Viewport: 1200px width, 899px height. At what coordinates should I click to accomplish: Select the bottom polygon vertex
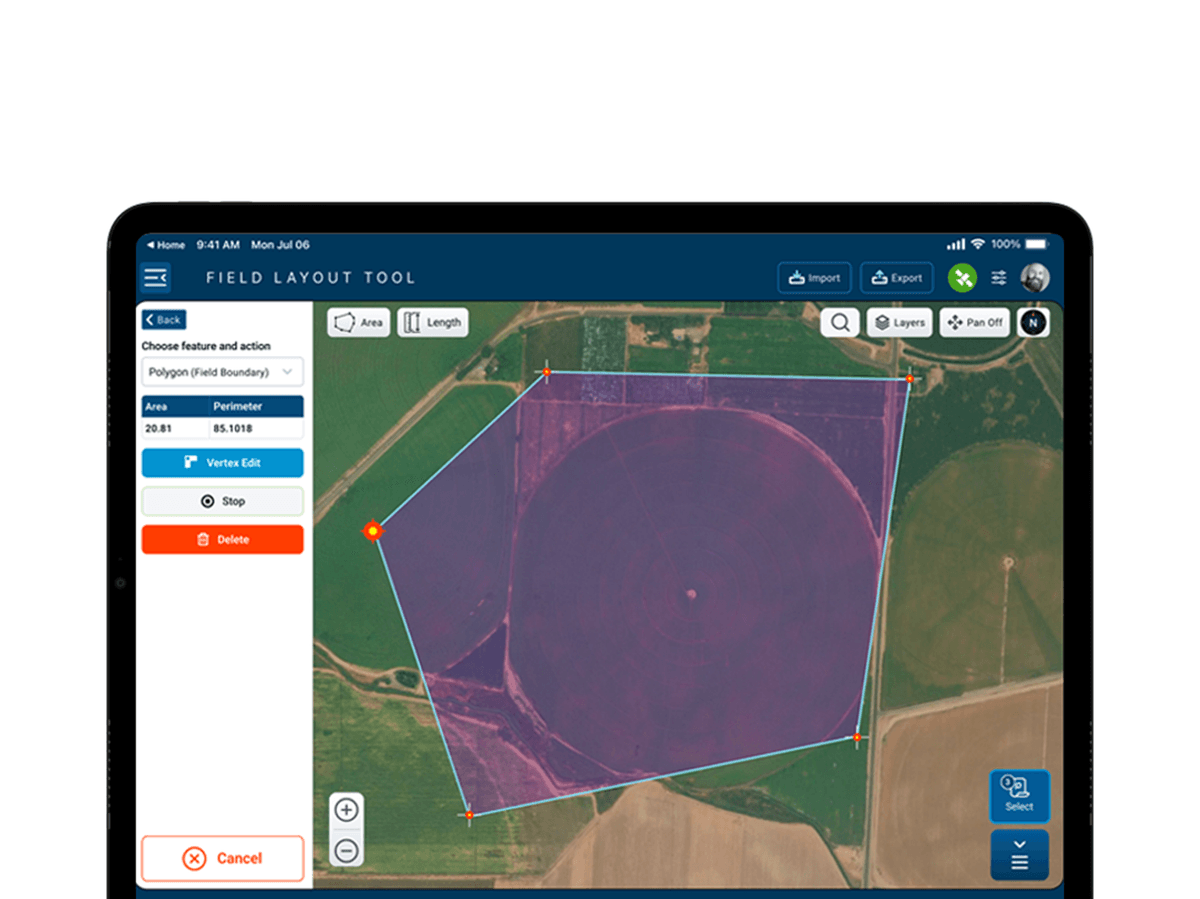click(469, 815)
